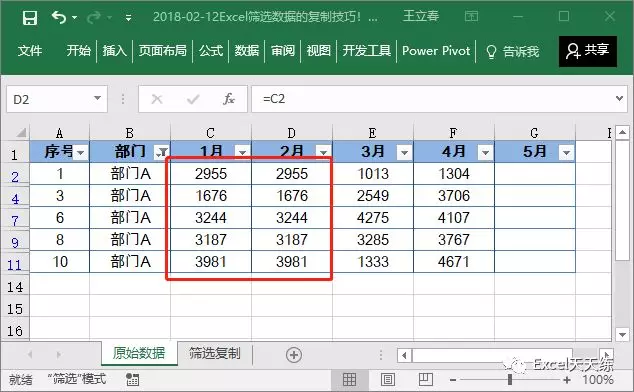Click the Enter checkmark formula bar icon
This screenshot has height=392, width=634.
coord(193,99)
